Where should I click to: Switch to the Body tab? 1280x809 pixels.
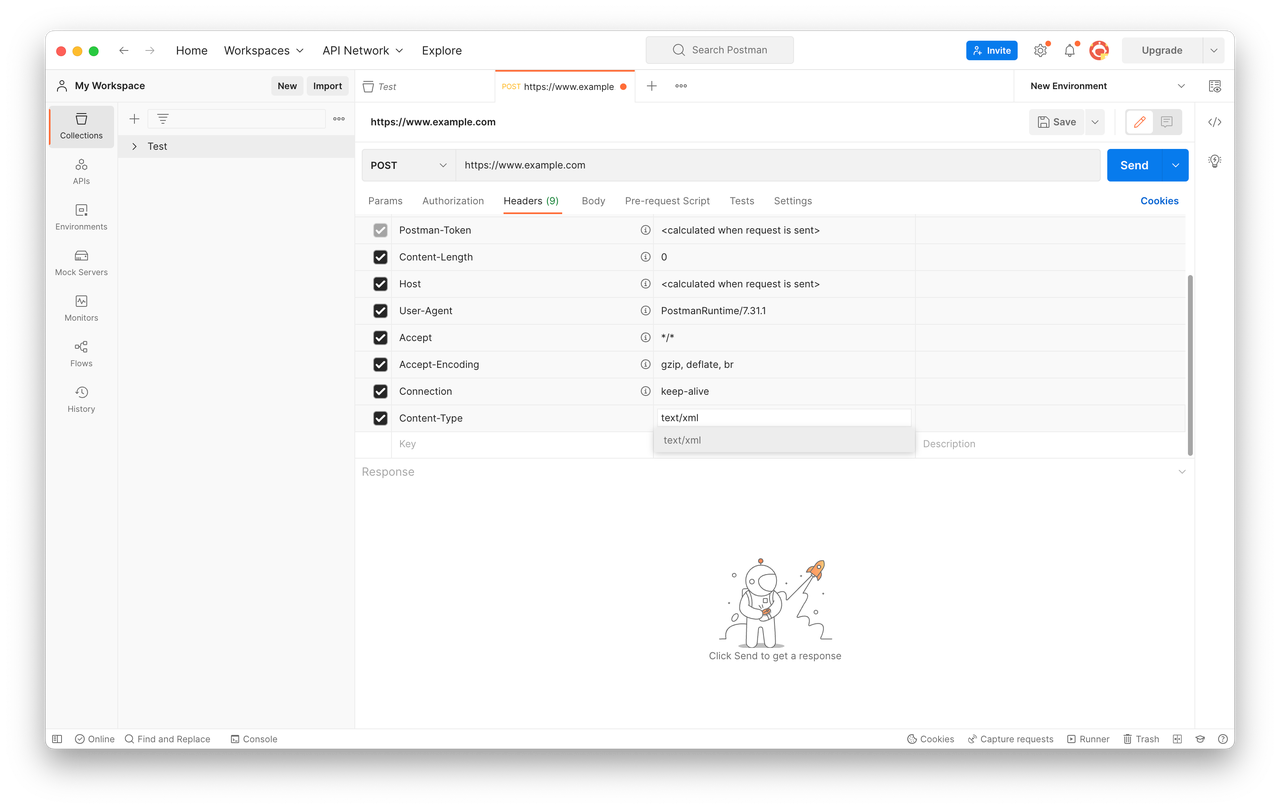pyautogui.click(x=593, y=201)
